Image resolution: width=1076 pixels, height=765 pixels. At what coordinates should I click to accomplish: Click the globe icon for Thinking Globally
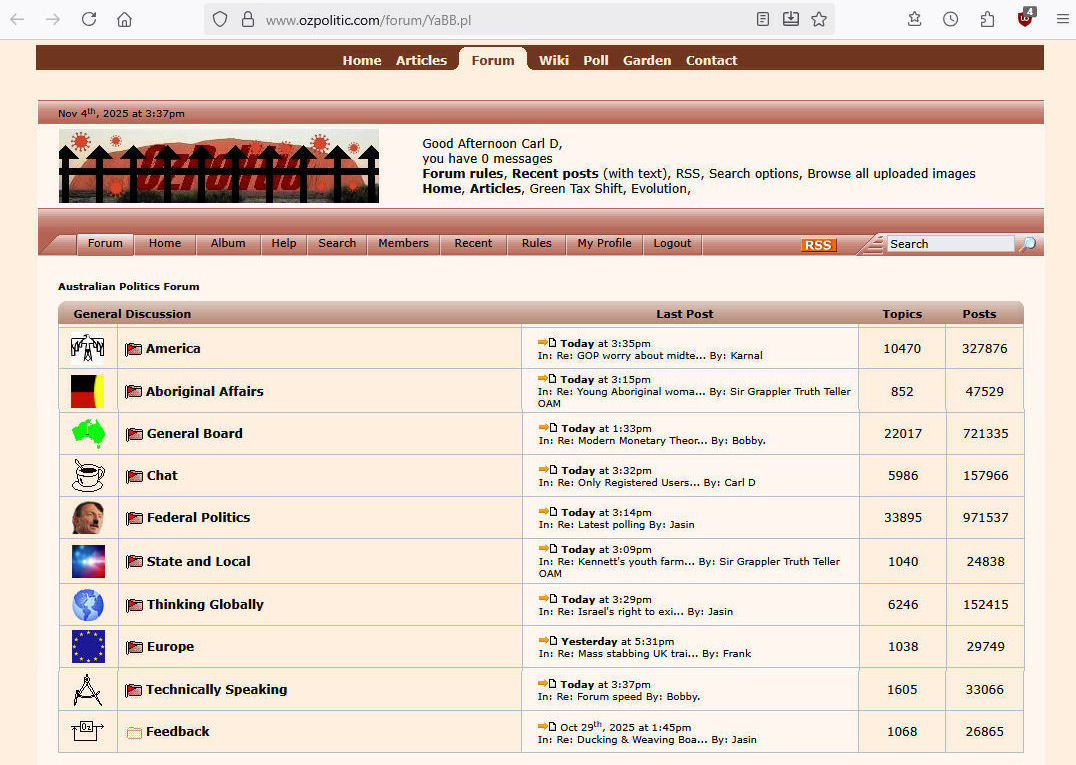[x=88, y=604]
